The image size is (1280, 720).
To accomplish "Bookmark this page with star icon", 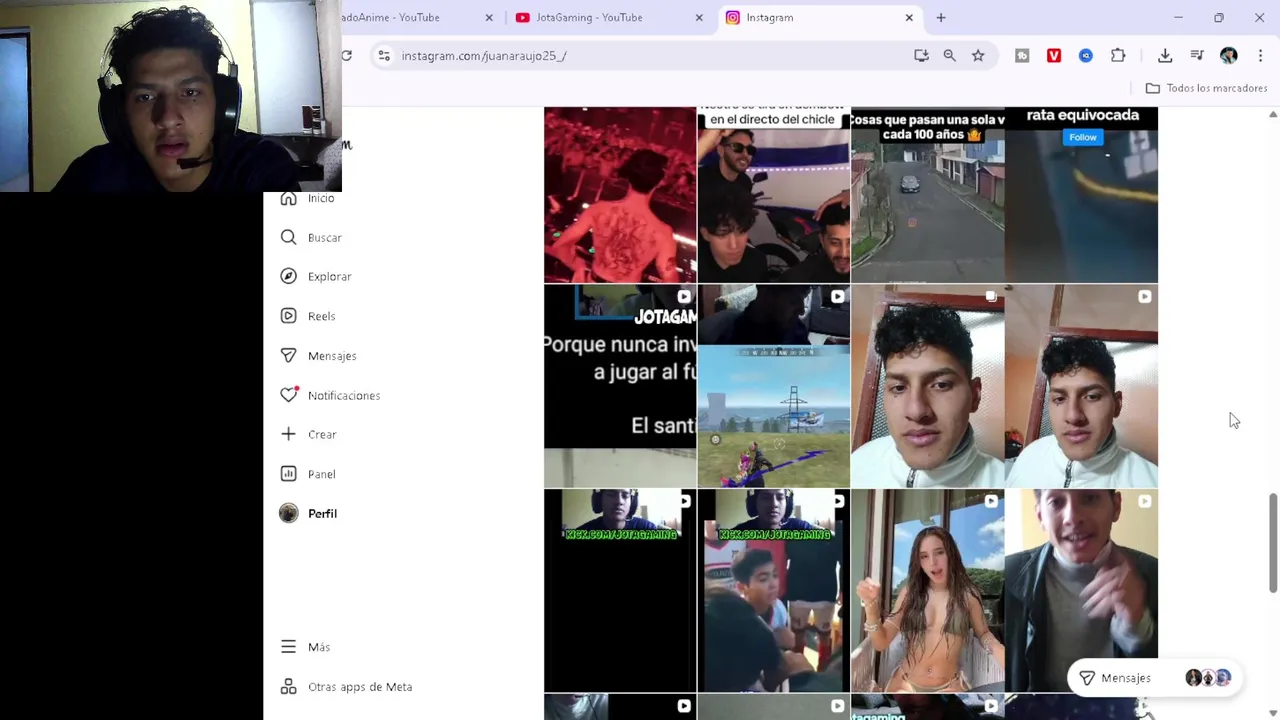I will [x=978, y=56].
